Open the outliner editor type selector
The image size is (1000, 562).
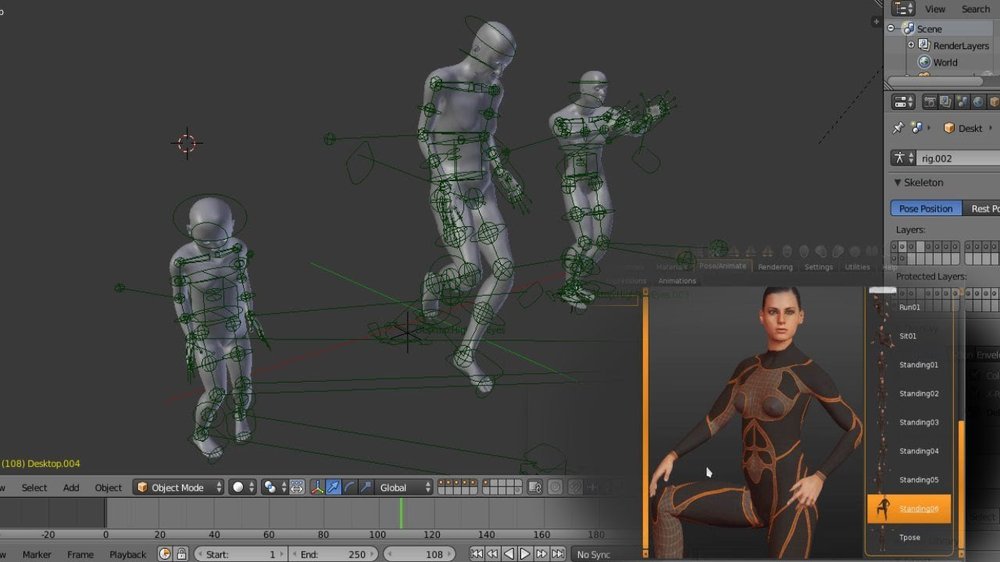pyautogui.click(x=903, y=8)
